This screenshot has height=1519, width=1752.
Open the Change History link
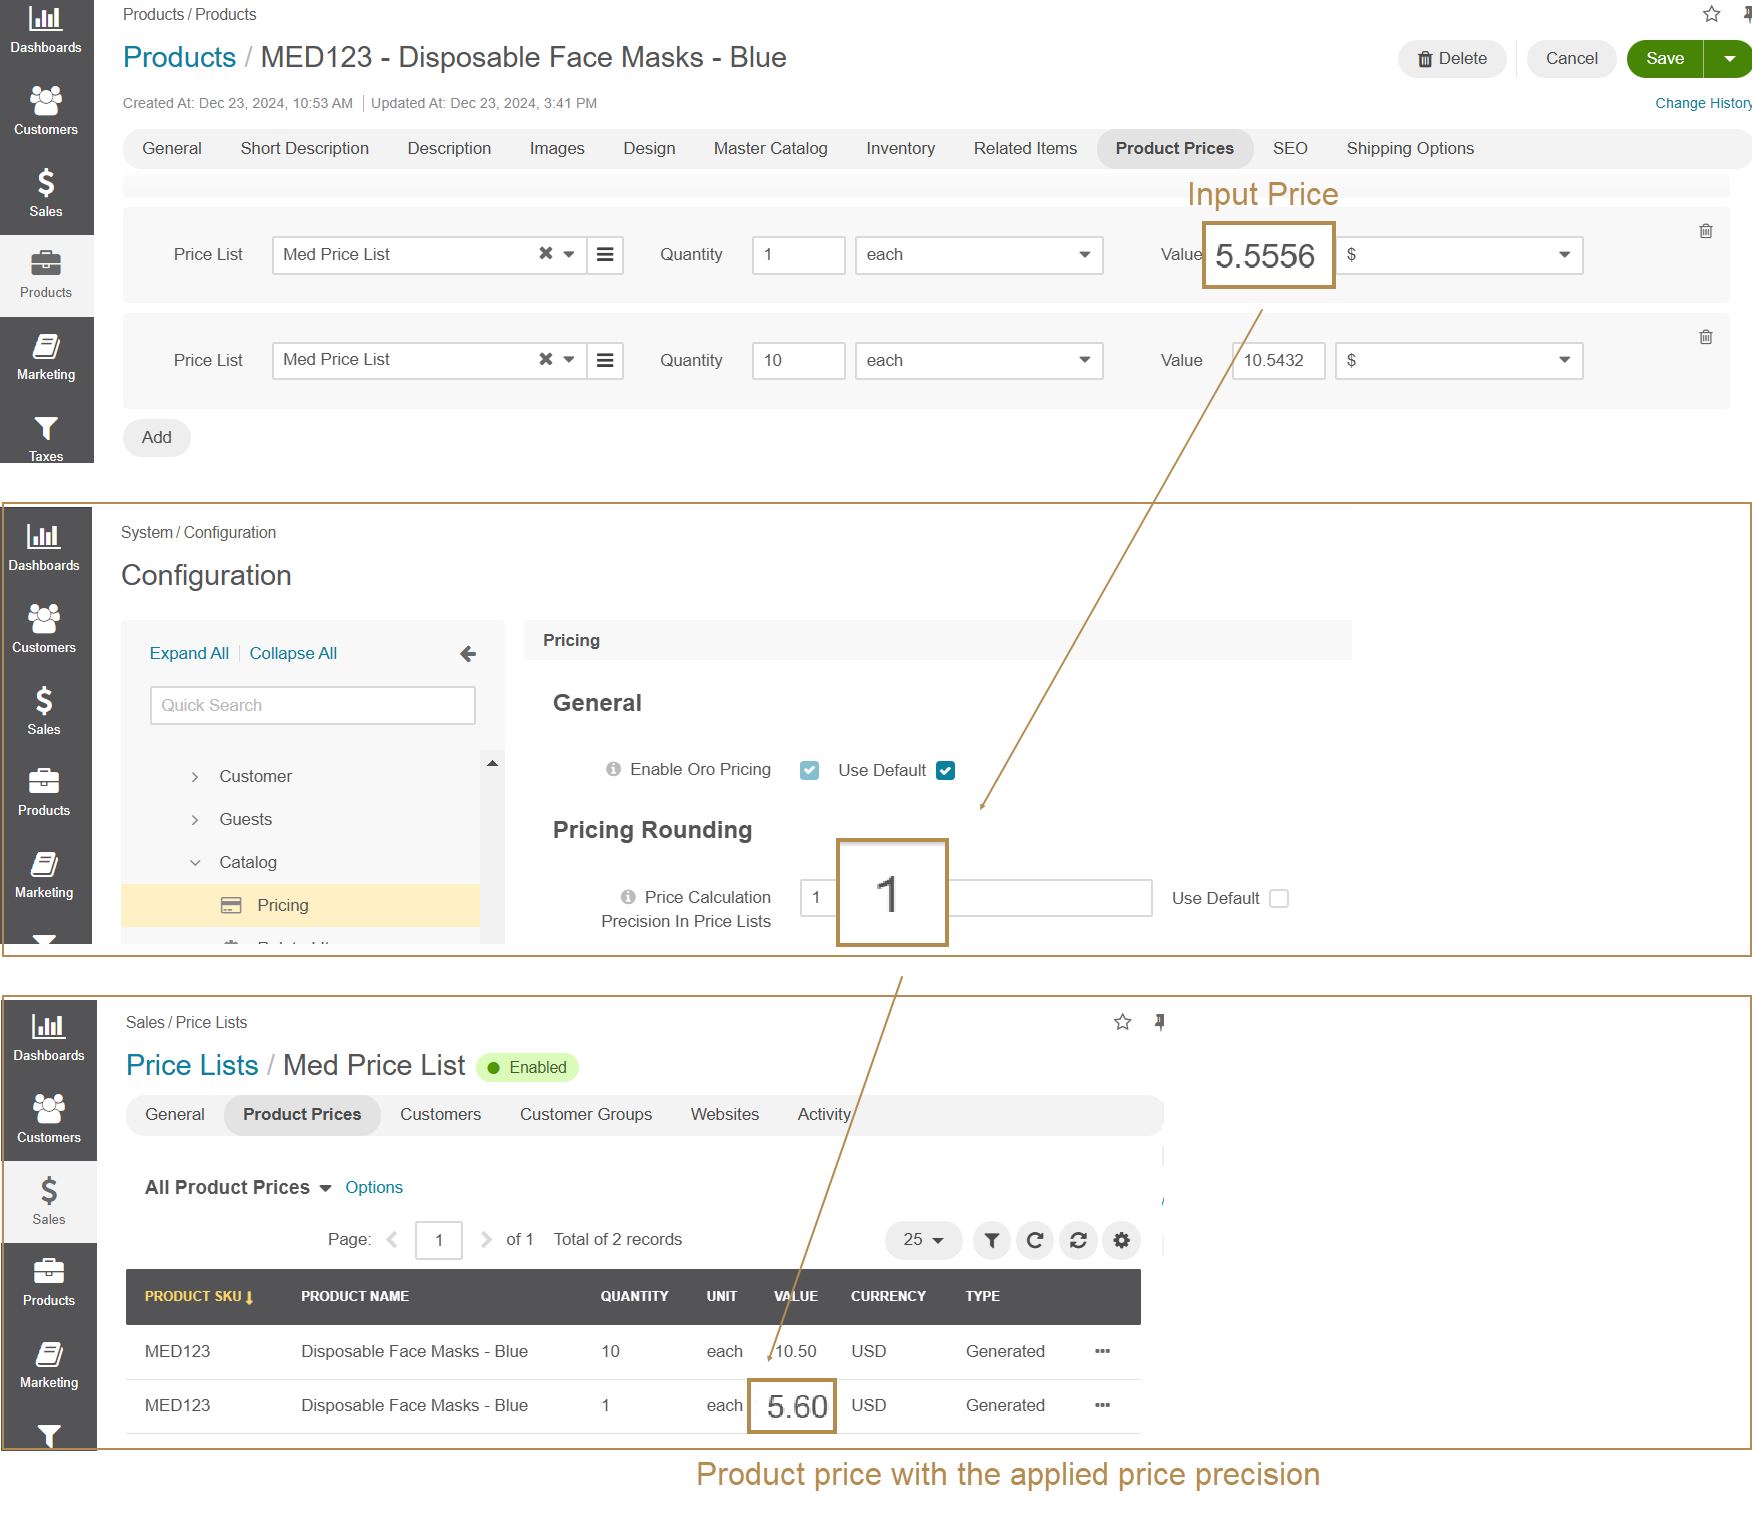point(1702,103)
